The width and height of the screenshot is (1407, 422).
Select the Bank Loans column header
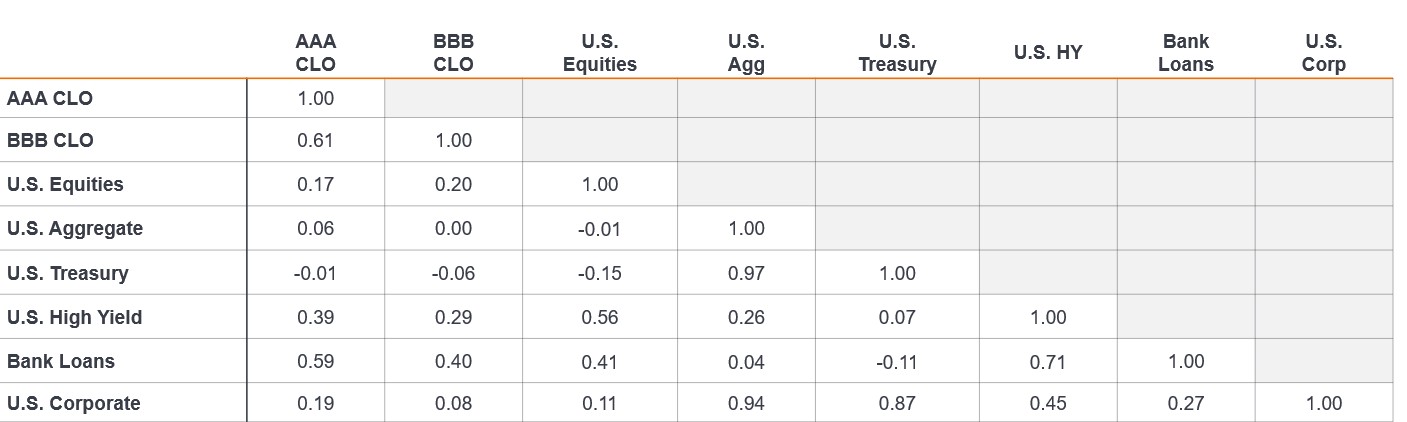click(1186, 53)
